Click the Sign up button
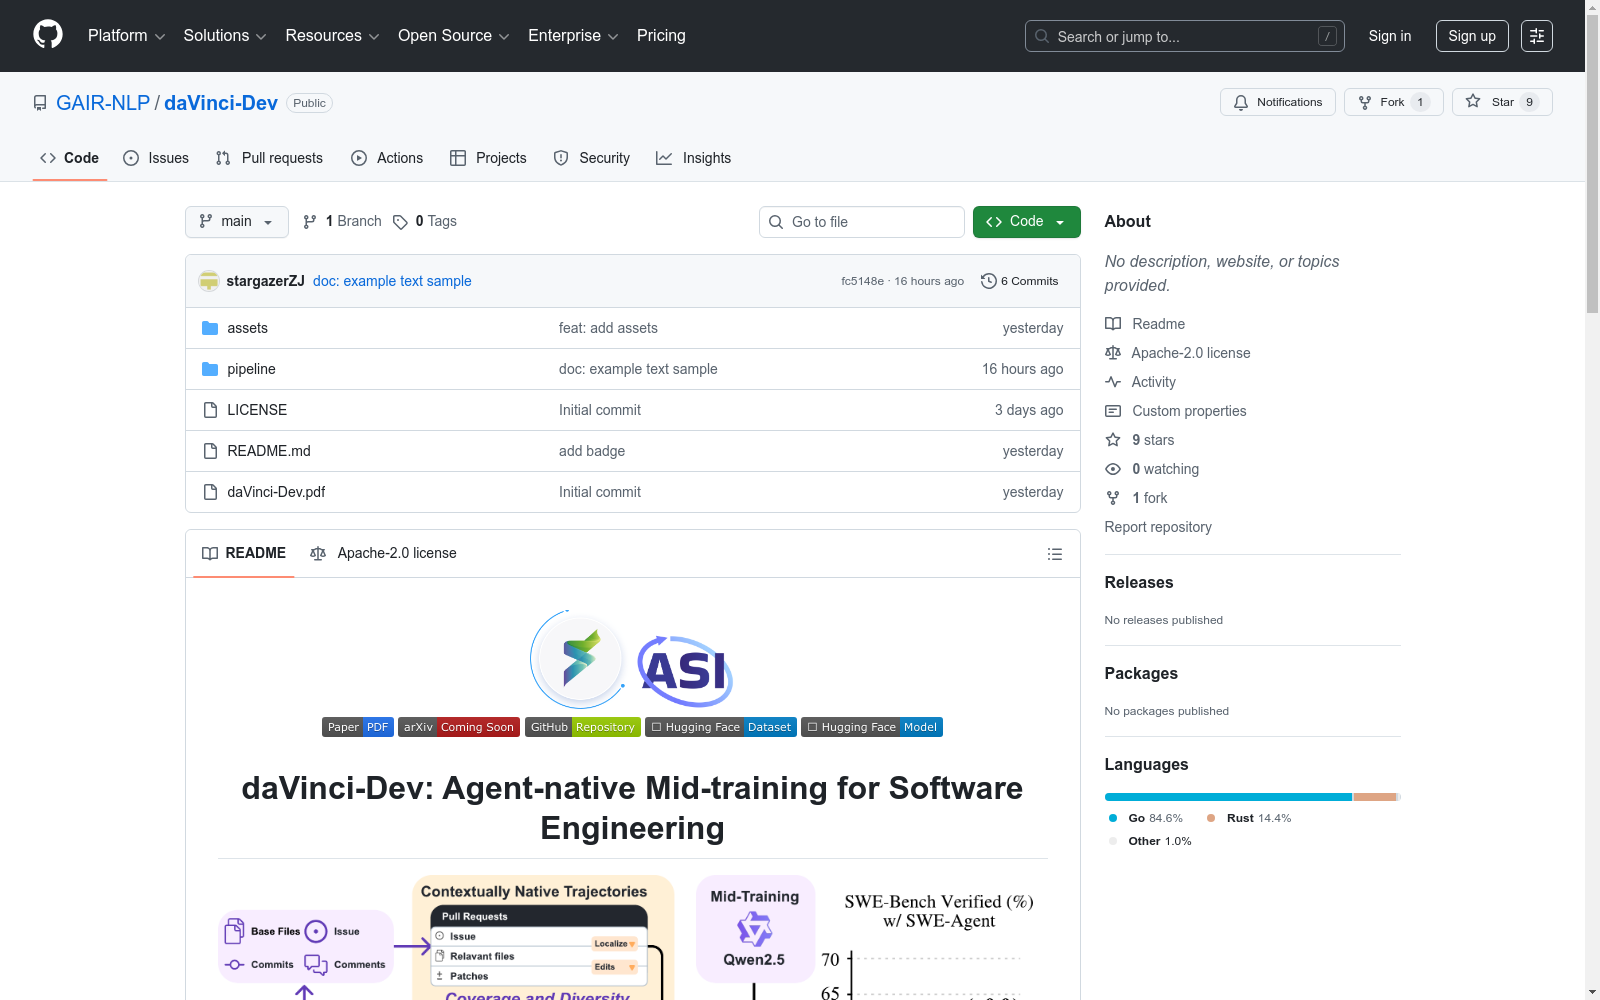This screenshot has height=1000, width=1600. (1472, 36)
